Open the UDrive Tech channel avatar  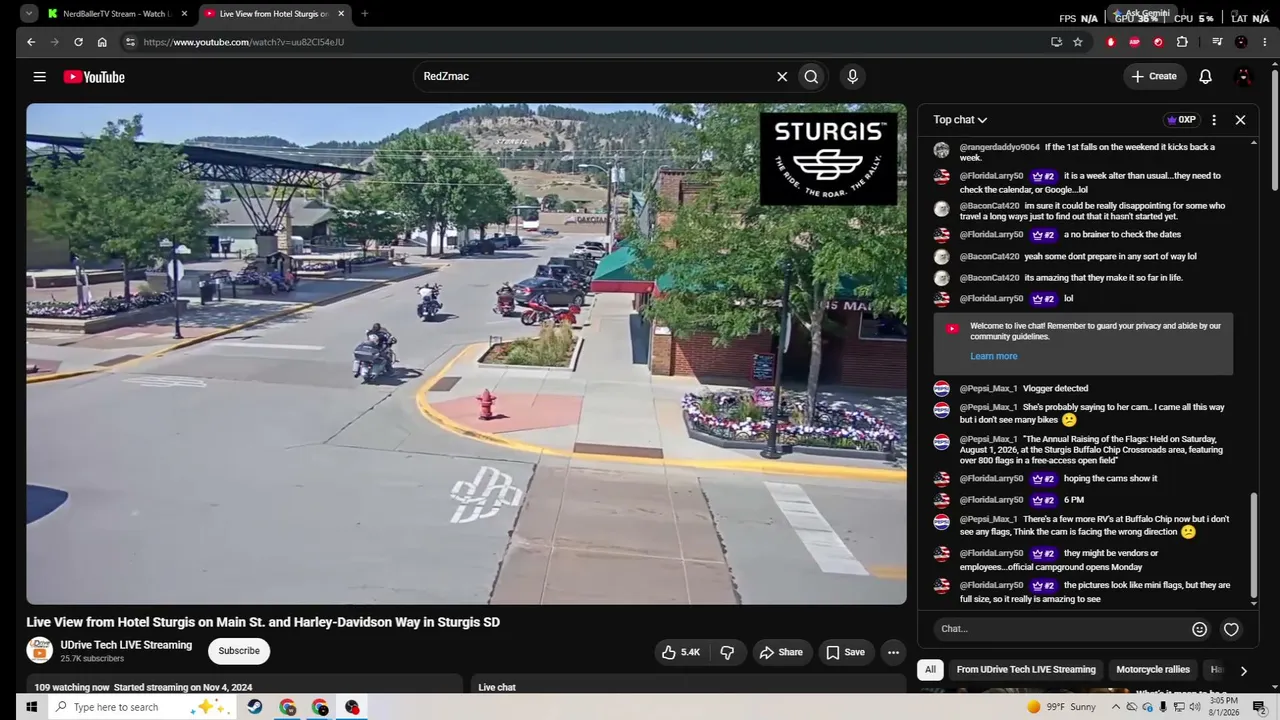point(40,650)
